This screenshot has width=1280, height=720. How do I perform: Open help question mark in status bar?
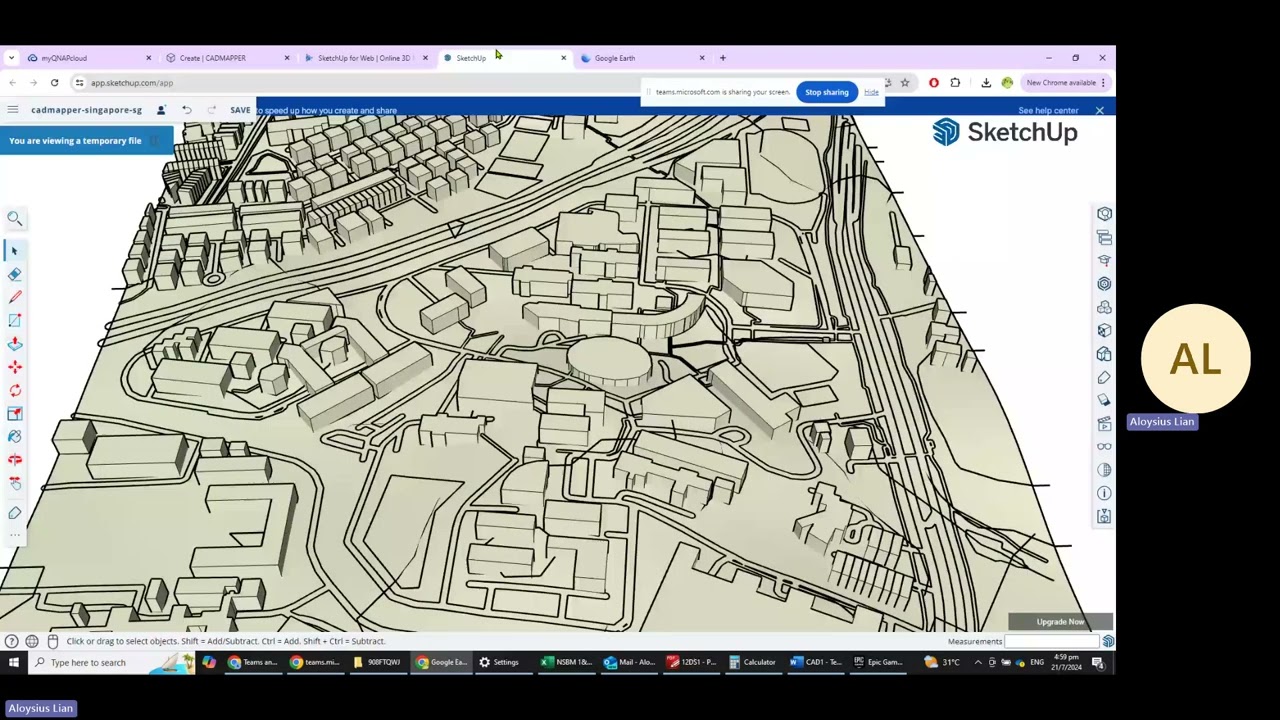[x=11, y=642]
